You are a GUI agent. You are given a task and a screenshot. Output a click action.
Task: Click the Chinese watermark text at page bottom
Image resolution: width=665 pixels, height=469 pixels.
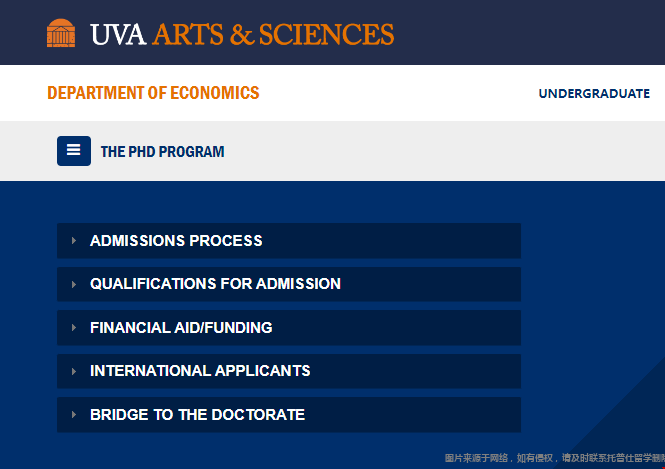[x=555, y=458]
